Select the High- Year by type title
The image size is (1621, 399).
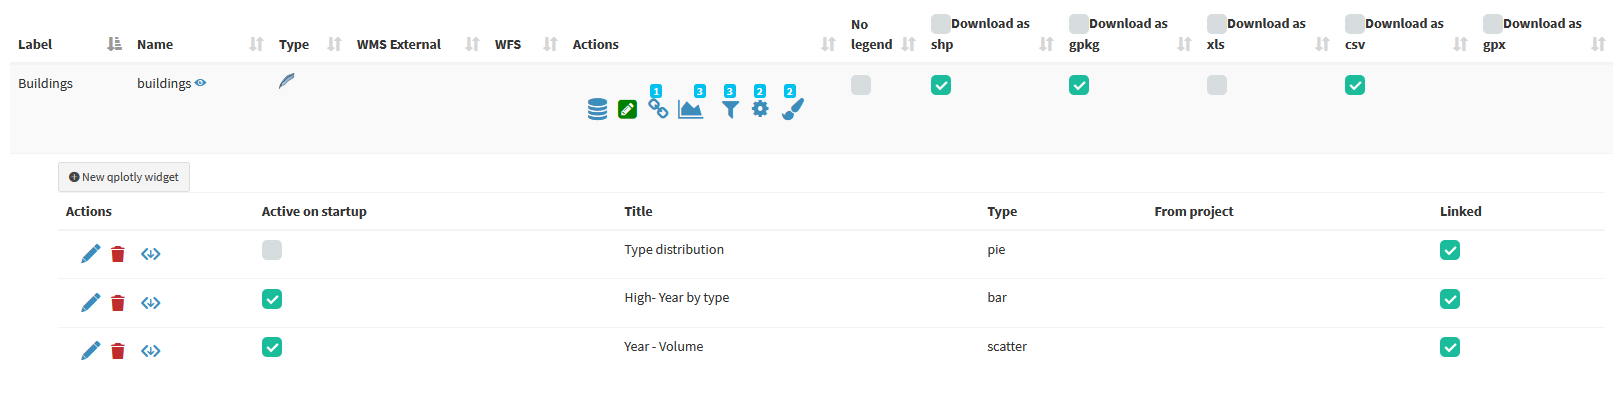tap(677, 297)
